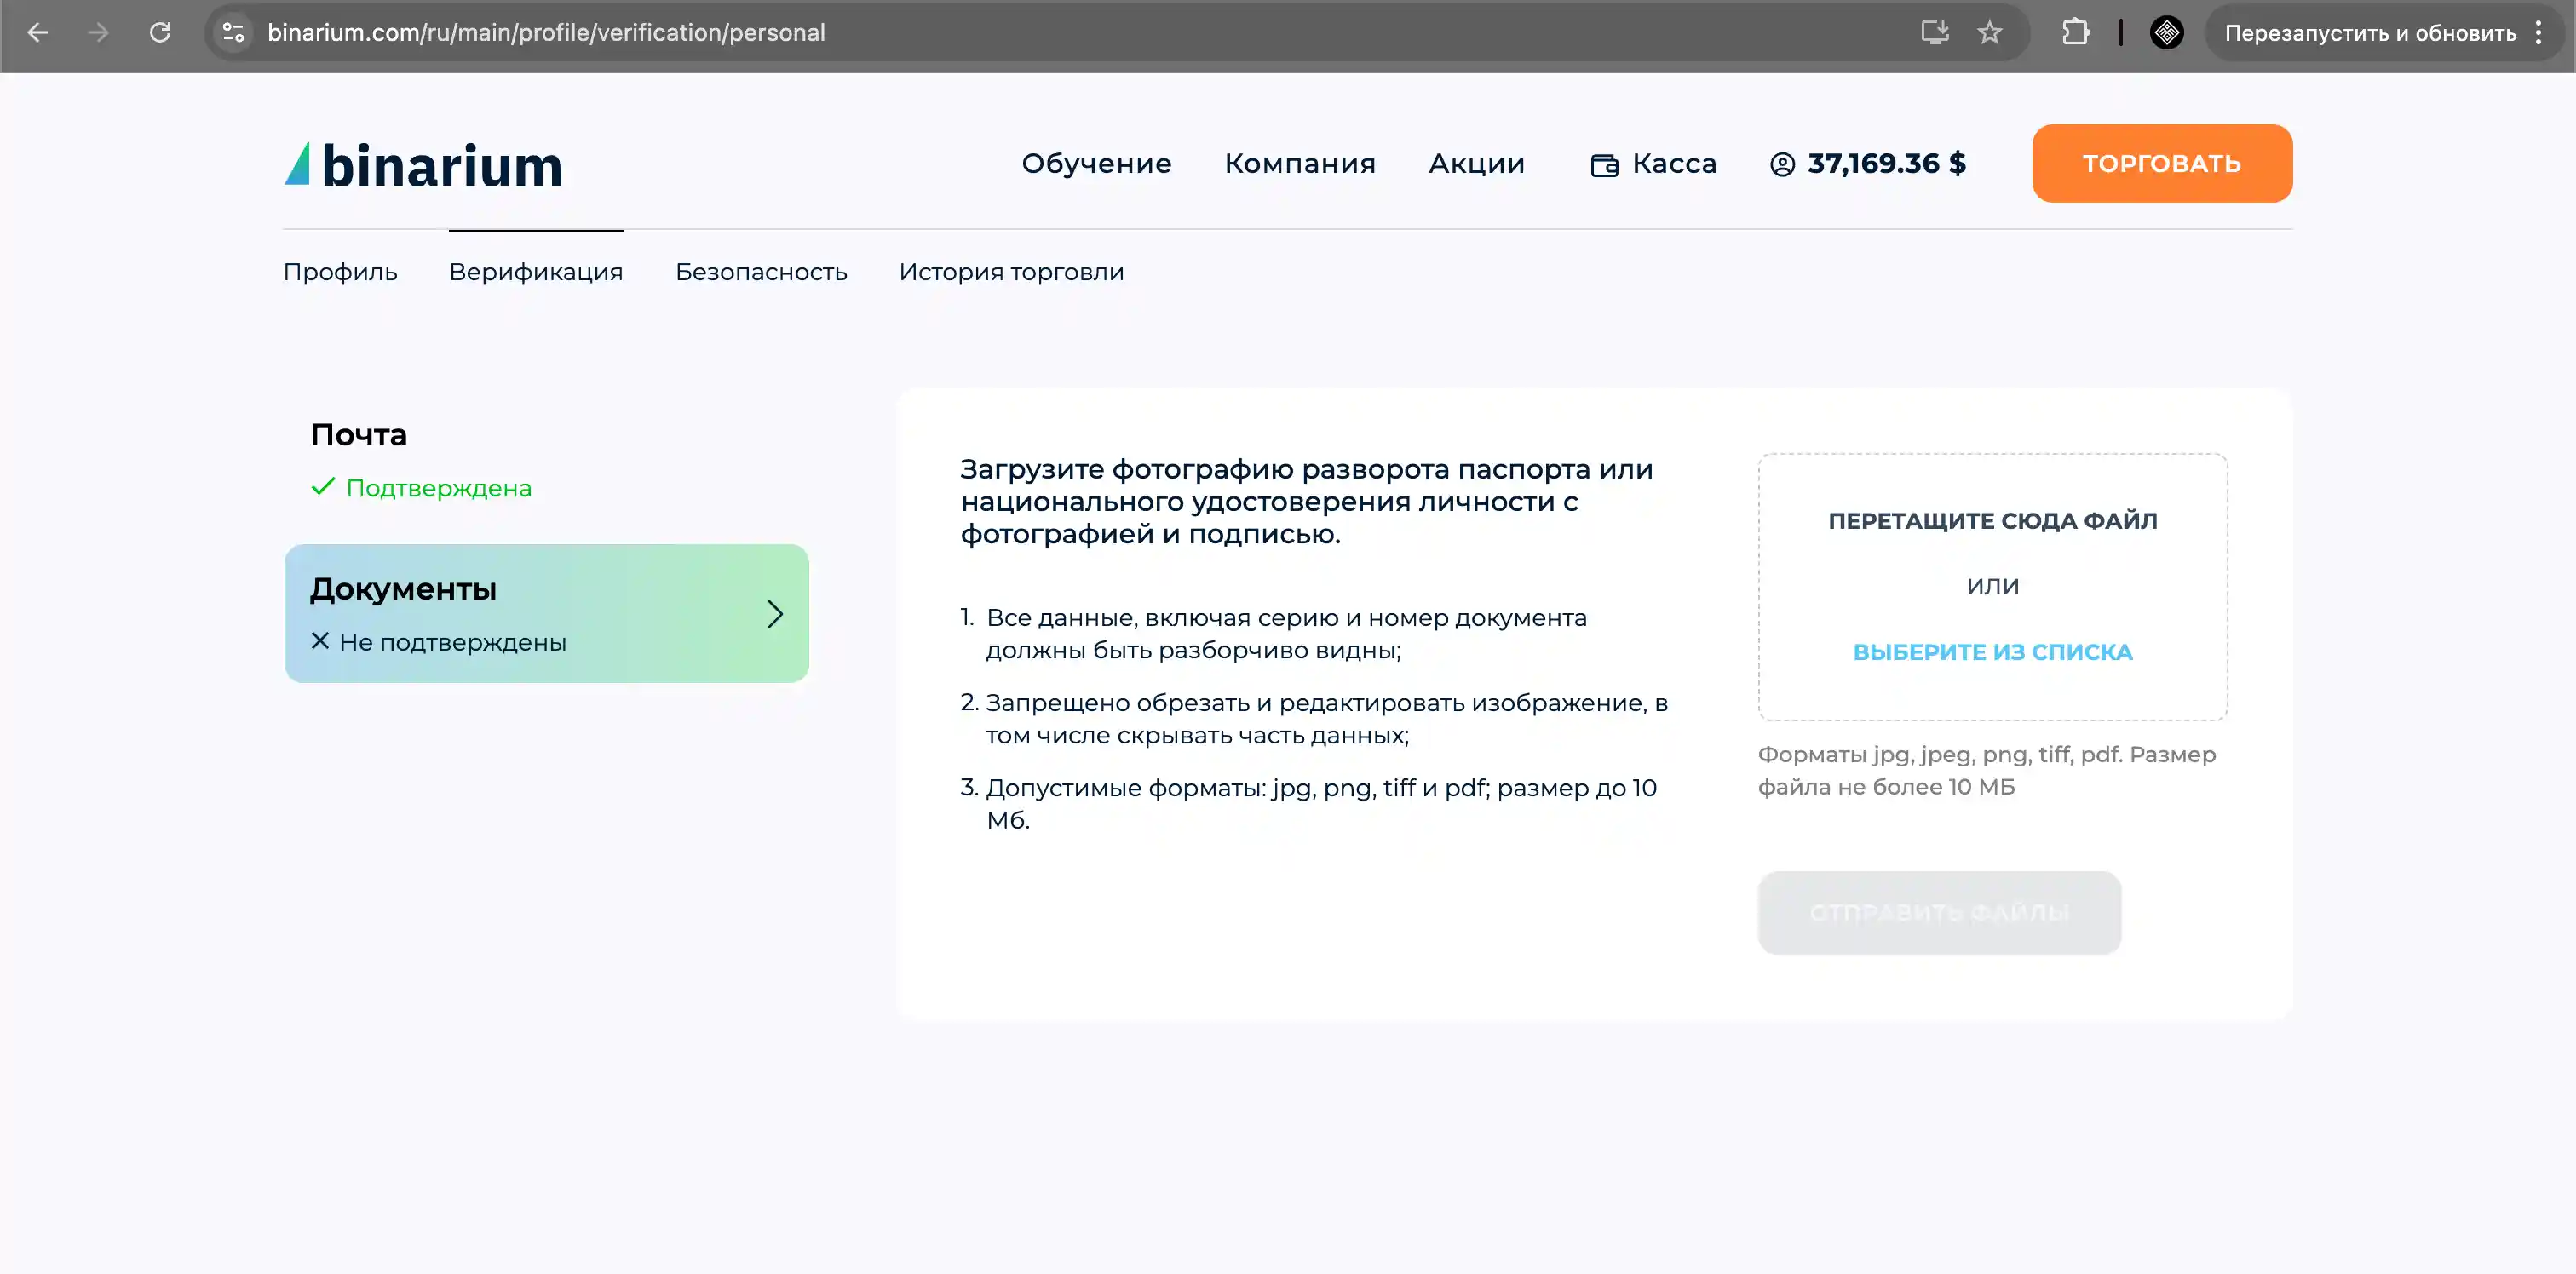Bookmark this page with the star icon
The height and width of the screenshot is (1274, 2576).
coord(1990,33)
